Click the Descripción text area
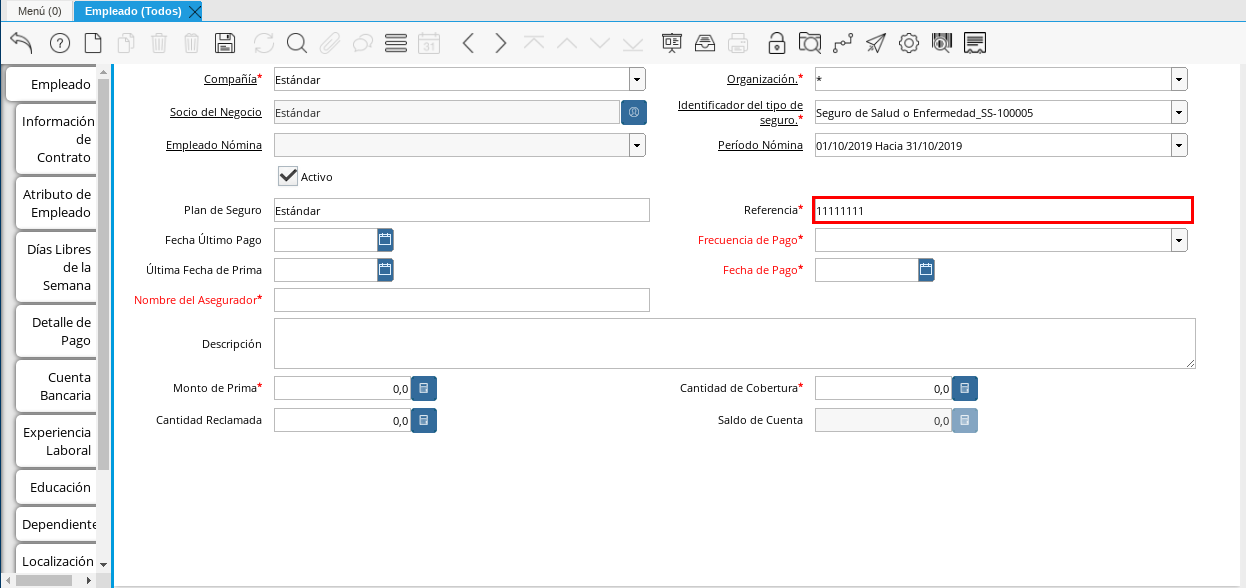1246x588 pixels. coord(734,344)
